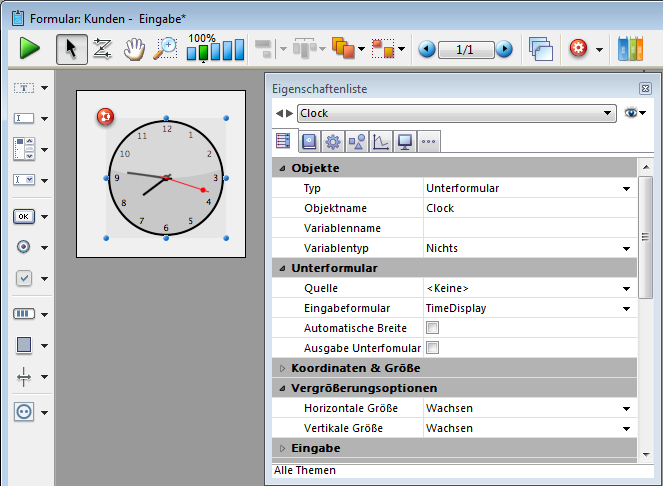The image size is (663, 486).
Task: Switch to the gear actions tab in properties
Action: click(333, 141)
